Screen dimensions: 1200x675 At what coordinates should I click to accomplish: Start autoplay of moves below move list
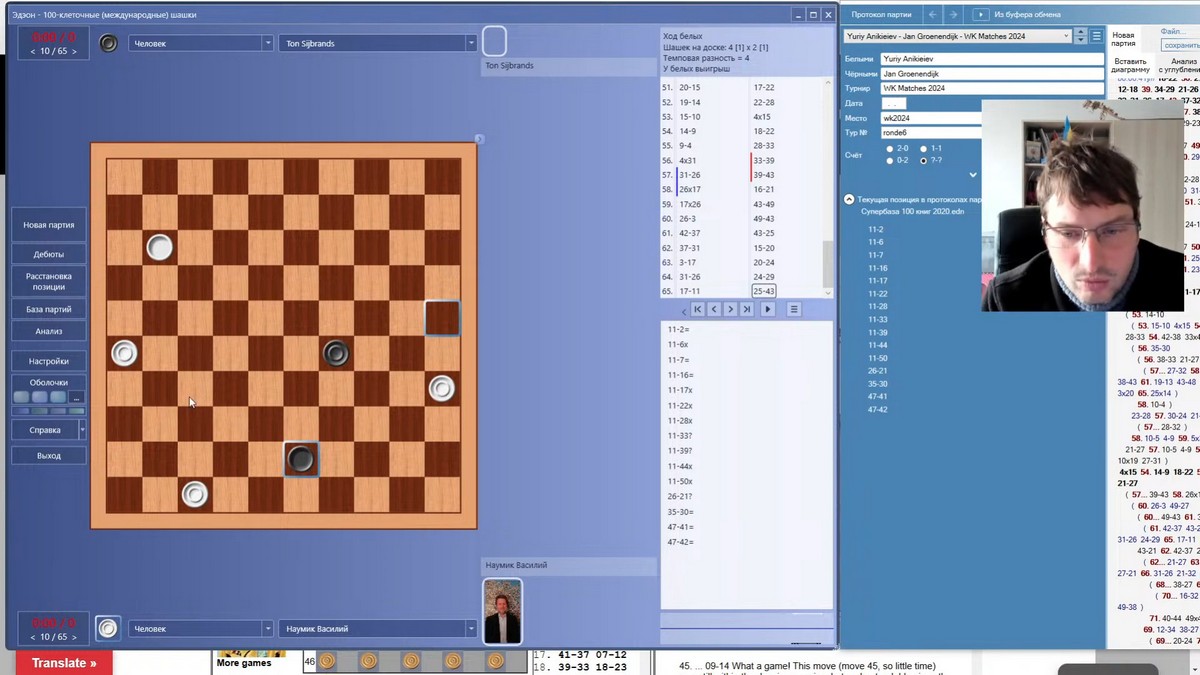pos(768,309)
